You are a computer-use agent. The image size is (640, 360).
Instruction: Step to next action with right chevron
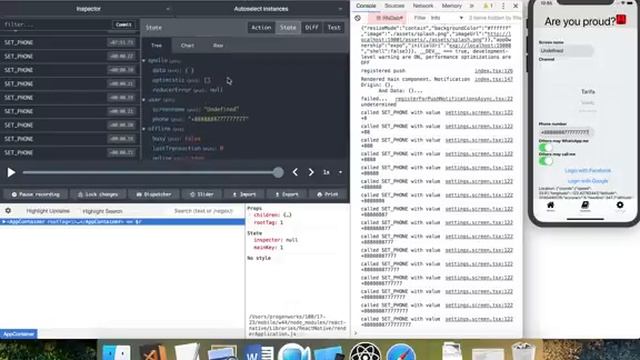coord(311,172)
